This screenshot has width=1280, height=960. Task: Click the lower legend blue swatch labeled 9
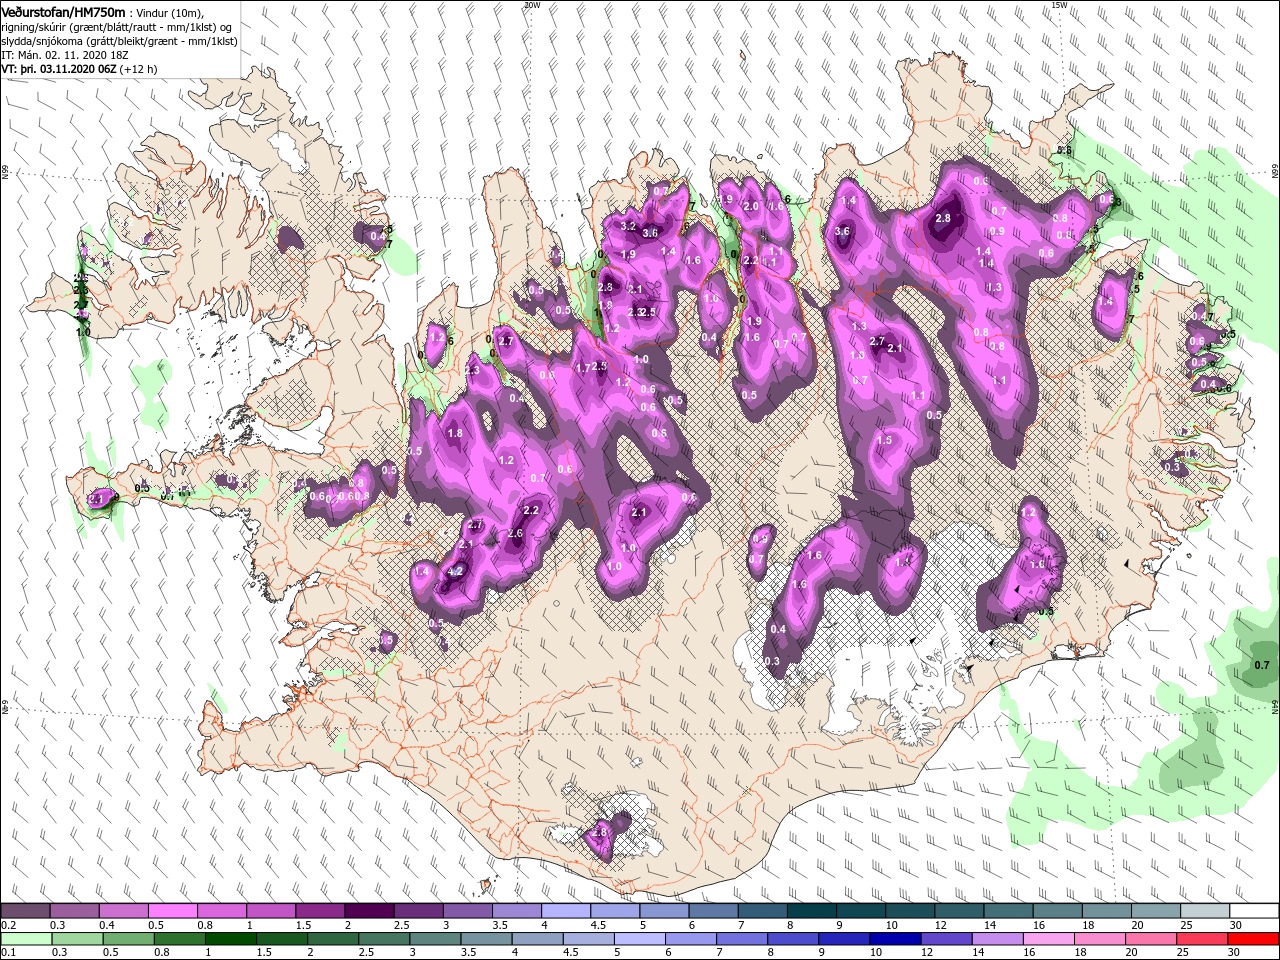[x=842, y=939]
